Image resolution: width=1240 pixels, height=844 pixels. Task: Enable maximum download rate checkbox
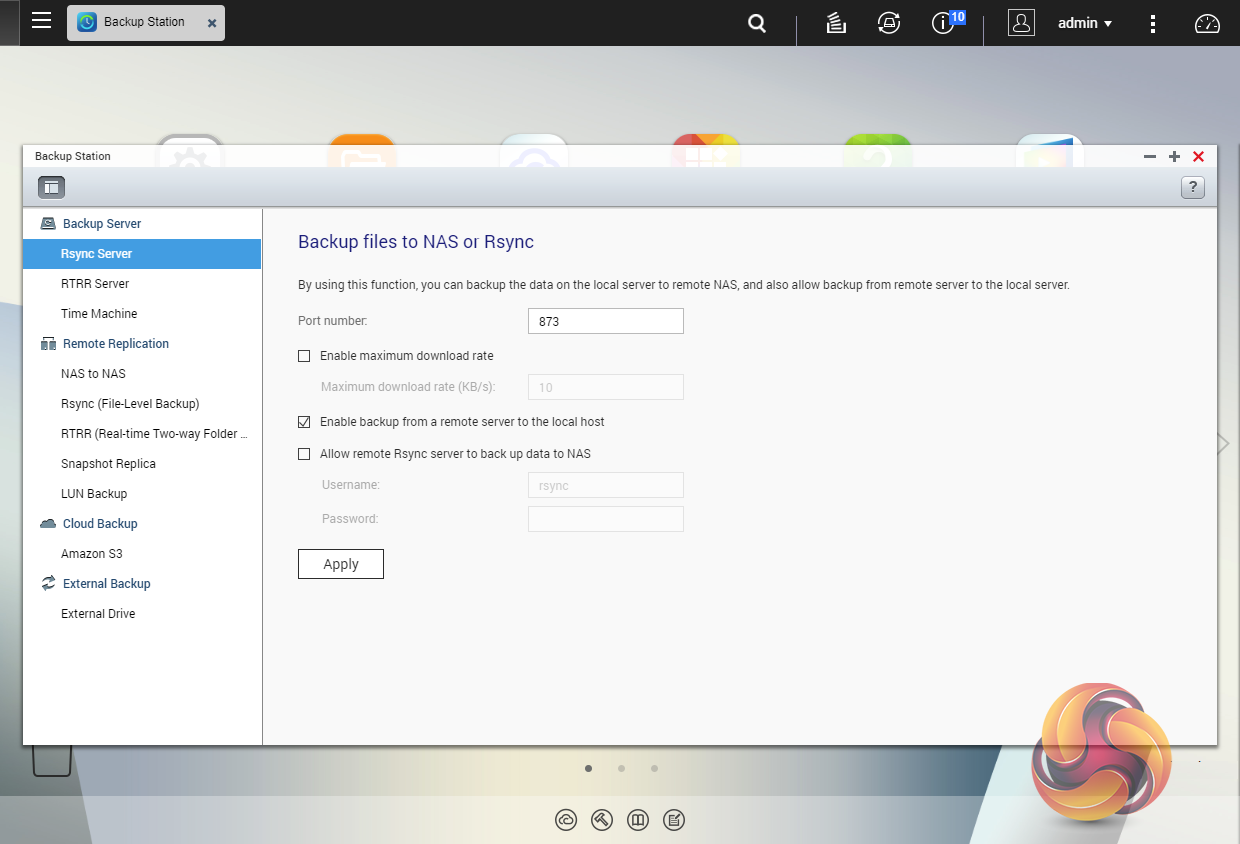click(304, 356)
